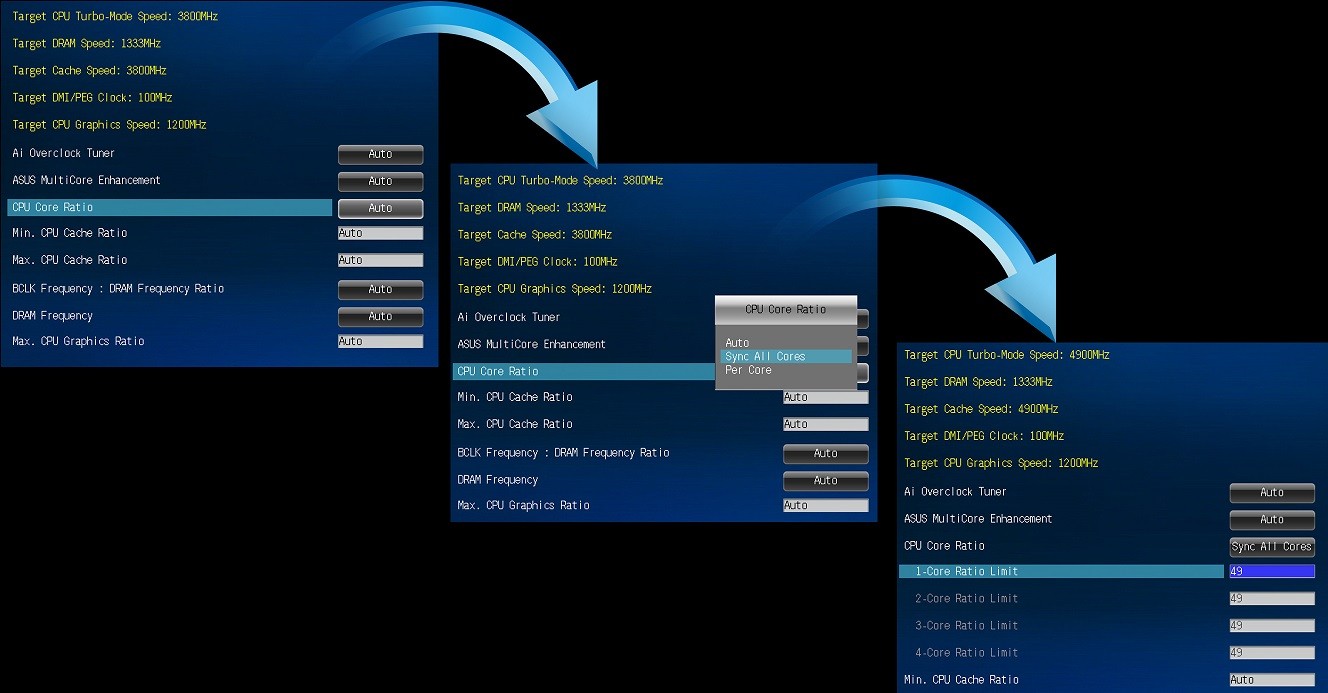Open DRAM Frequency Auto dropdown in first panel
This screenshot has width=1328, height=693.
pyautogui.click(x=380, y=316)
